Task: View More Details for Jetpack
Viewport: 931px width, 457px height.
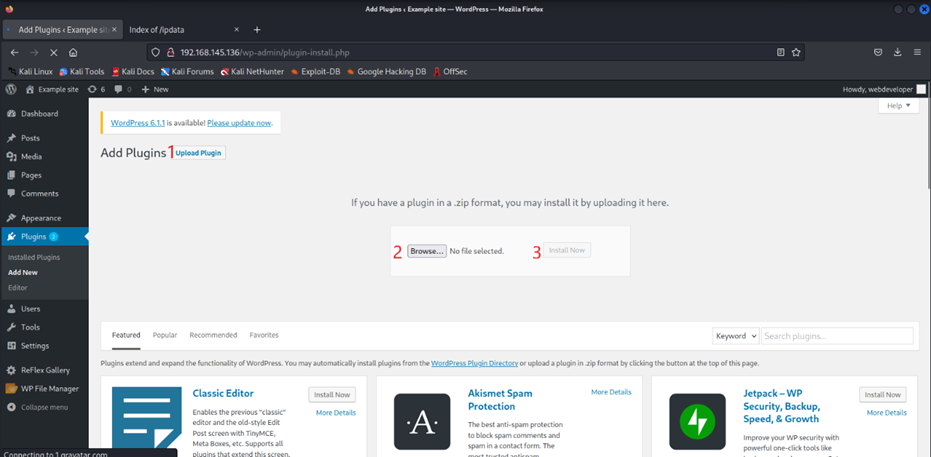Action: point(886,412)
